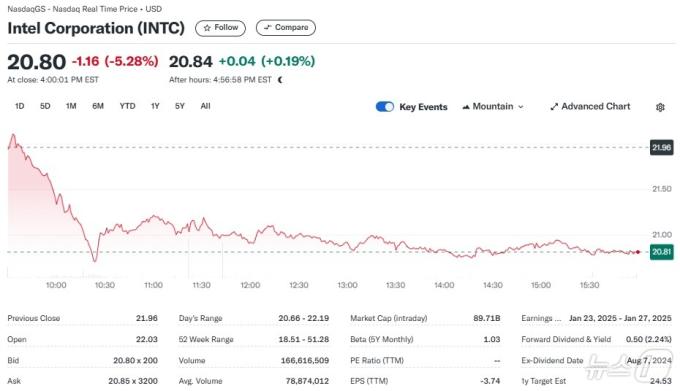Click the 1y Target Est label
This screenshot has width=680, height=391.
pyautogui.click(x=544, y=381)
